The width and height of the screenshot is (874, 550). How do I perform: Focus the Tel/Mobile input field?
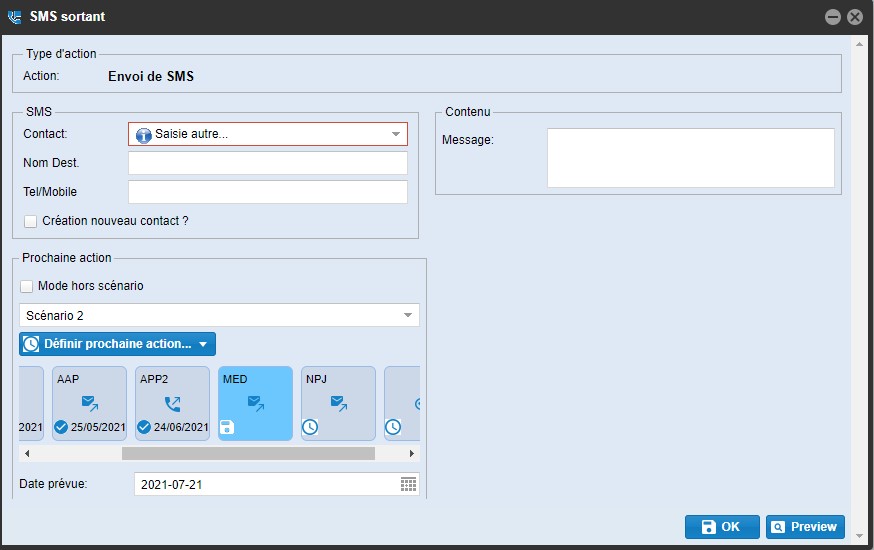268,192
